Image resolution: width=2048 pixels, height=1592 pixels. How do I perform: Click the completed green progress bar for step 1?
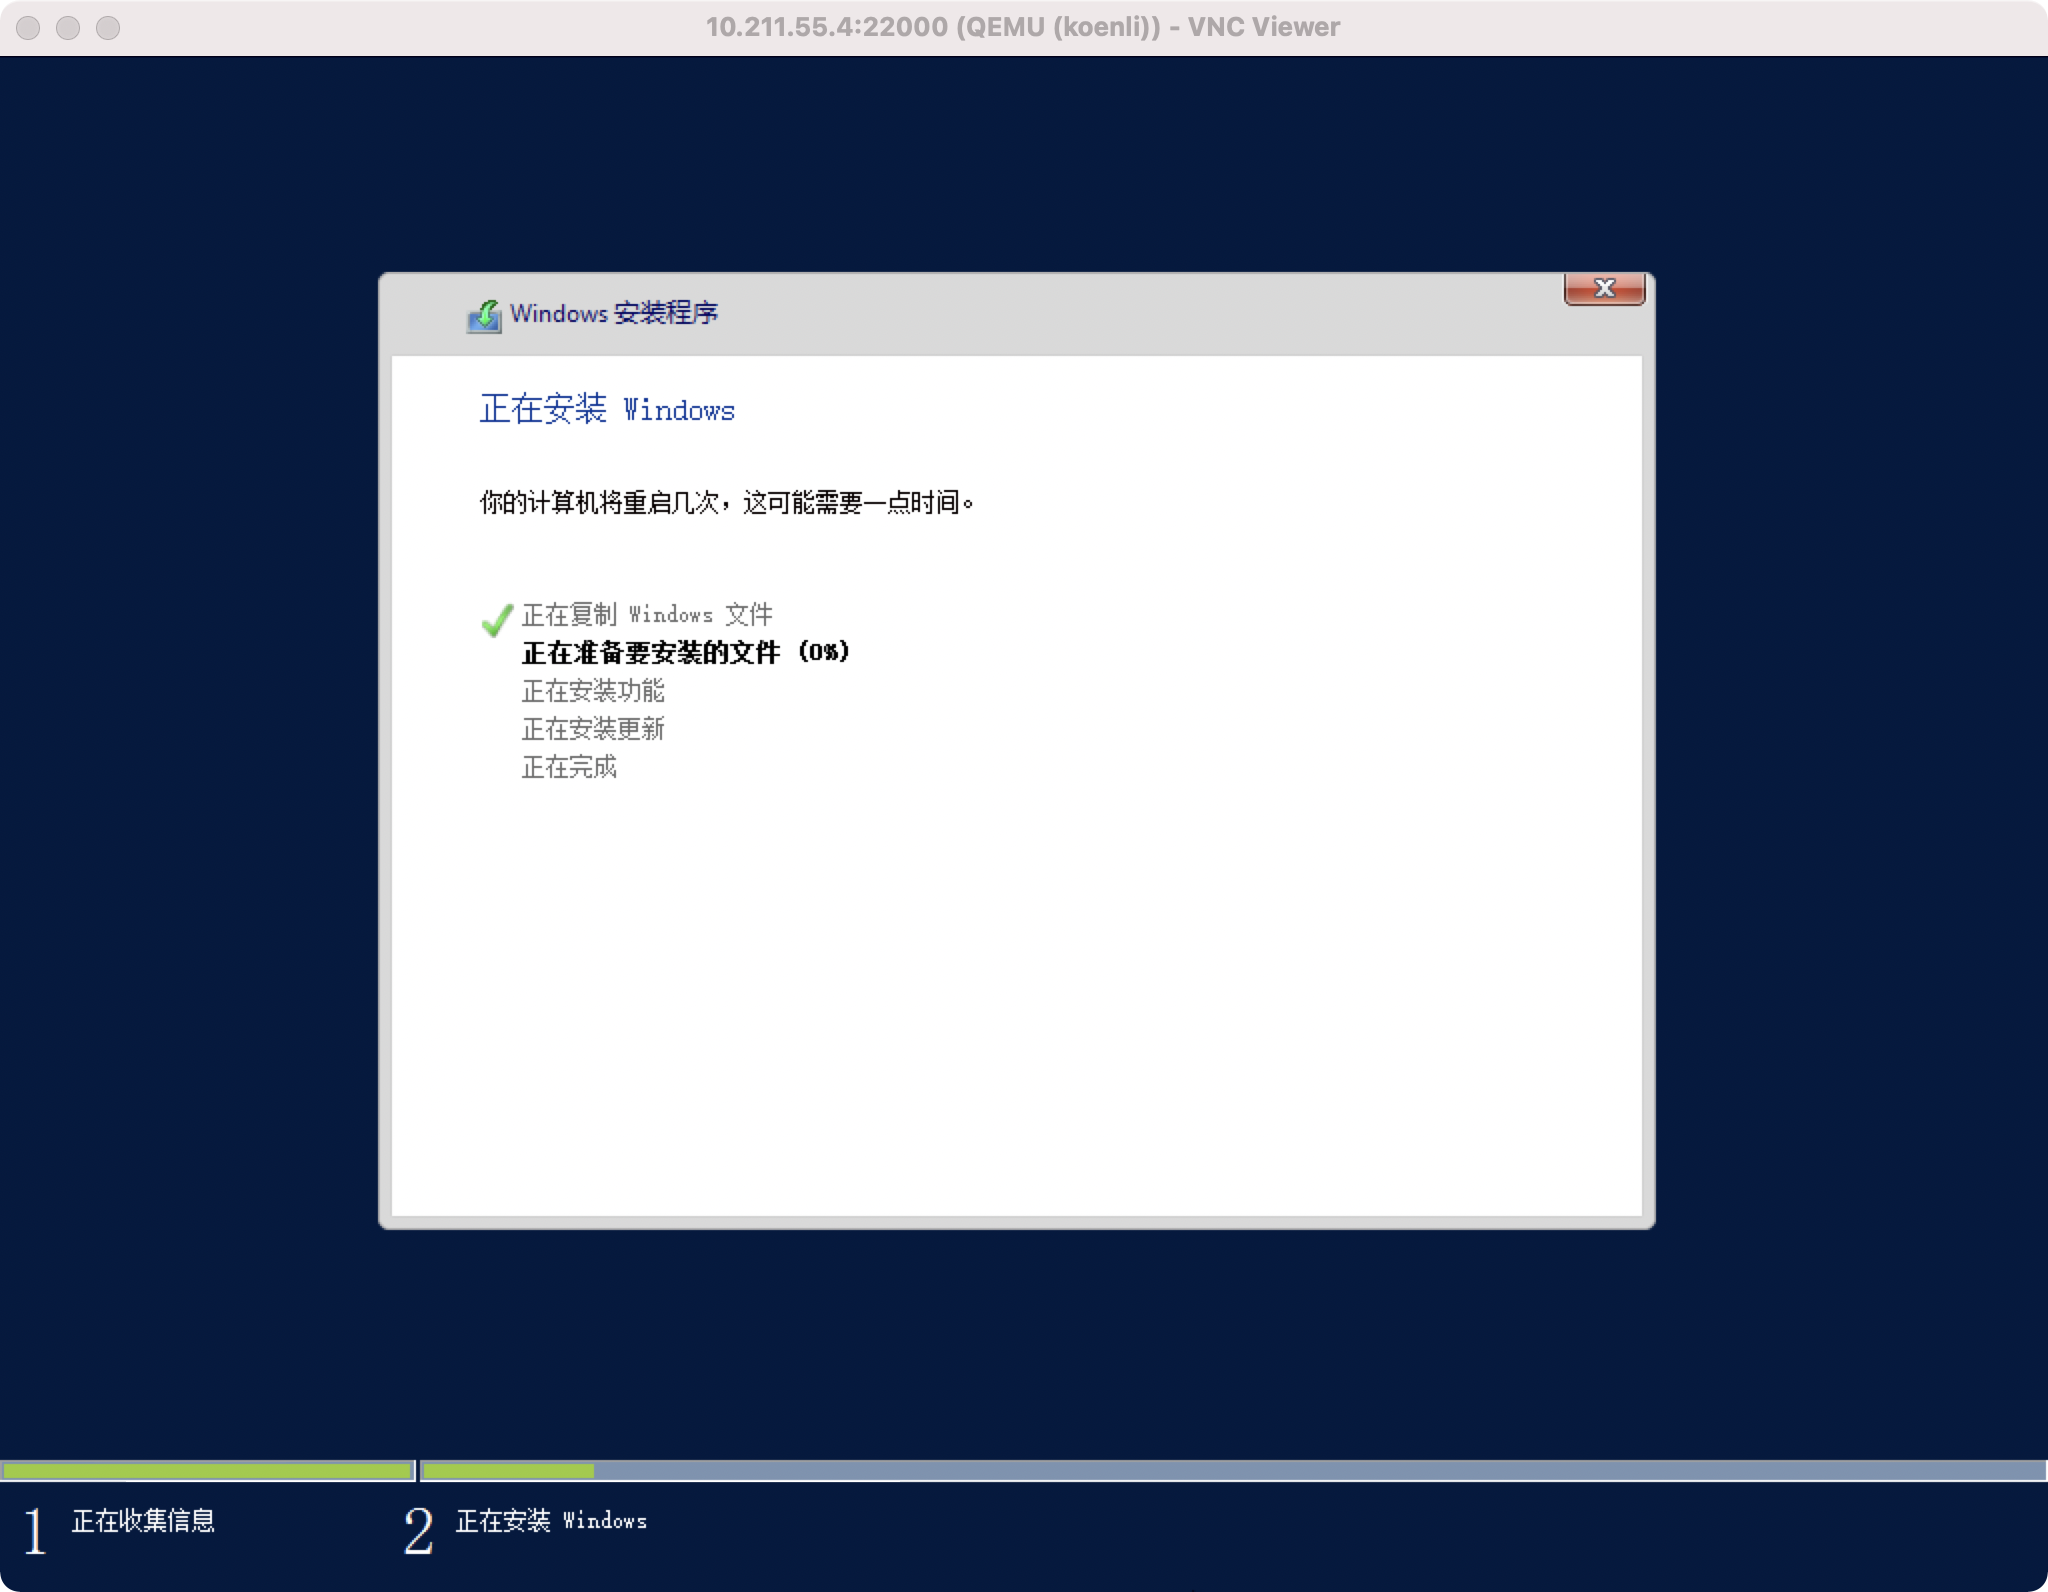207,1470
